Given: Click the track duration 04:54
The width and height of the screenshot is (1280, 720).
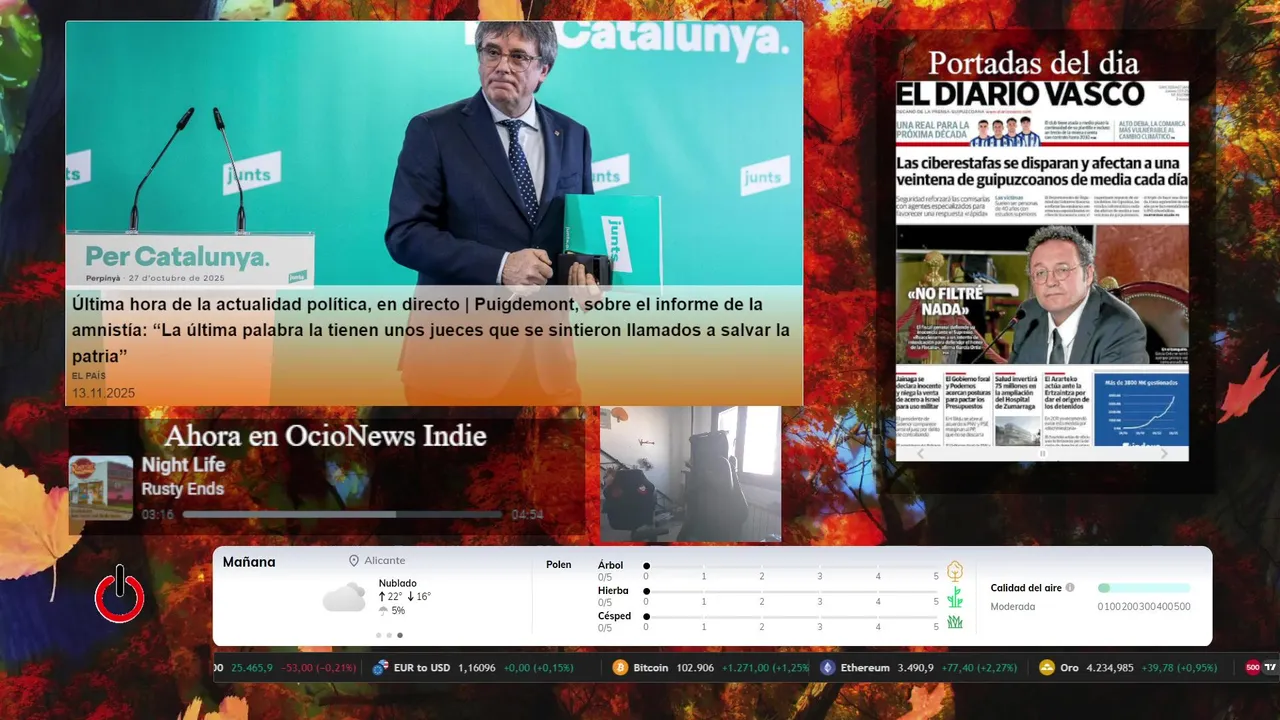Looking at the screenshot, I should [x=527, y=515].
